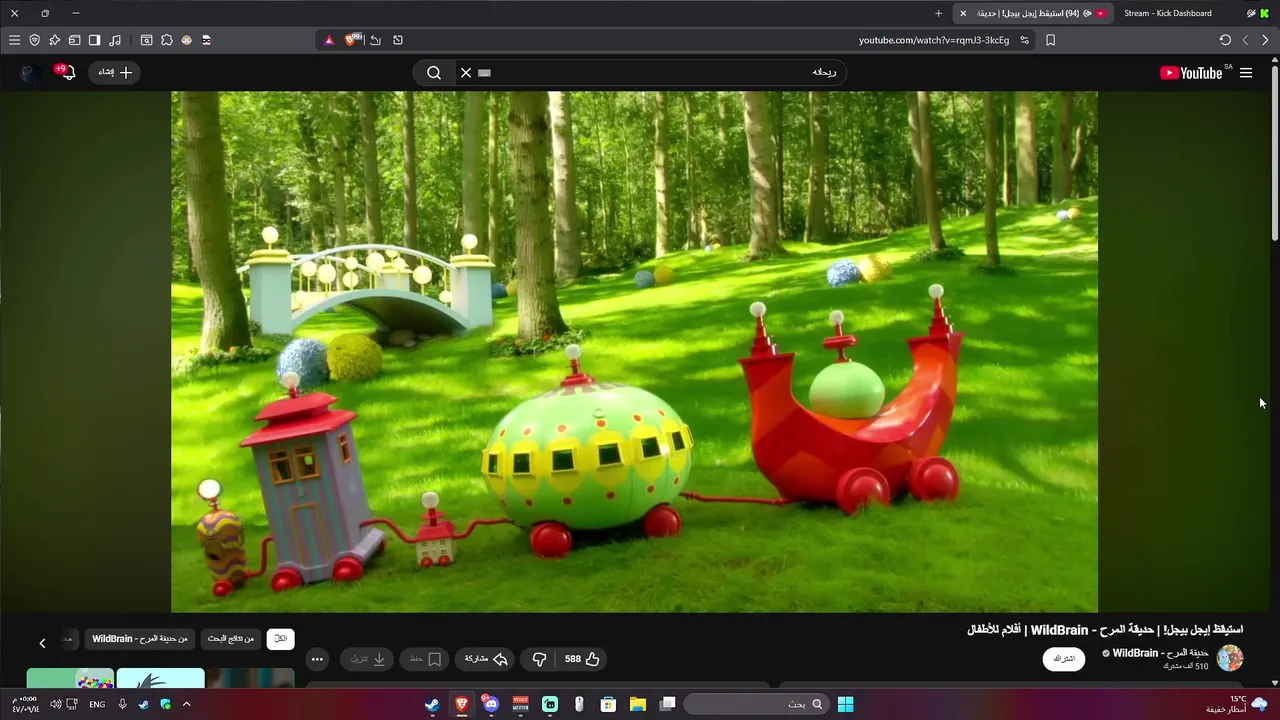Open Windows Start menu
Image resolution: width=1280 pixels, height=720 pixels.
[x=845, y=704]
